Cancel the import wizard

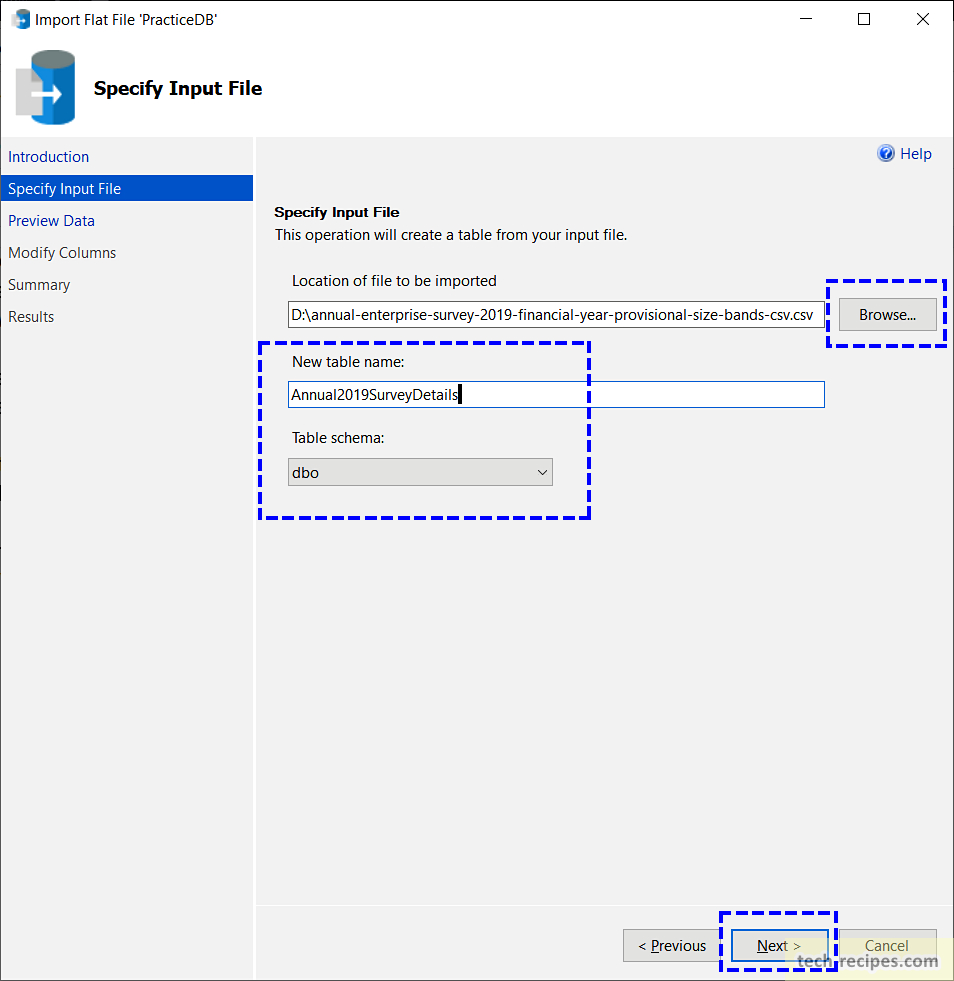(x=886, y=945)
